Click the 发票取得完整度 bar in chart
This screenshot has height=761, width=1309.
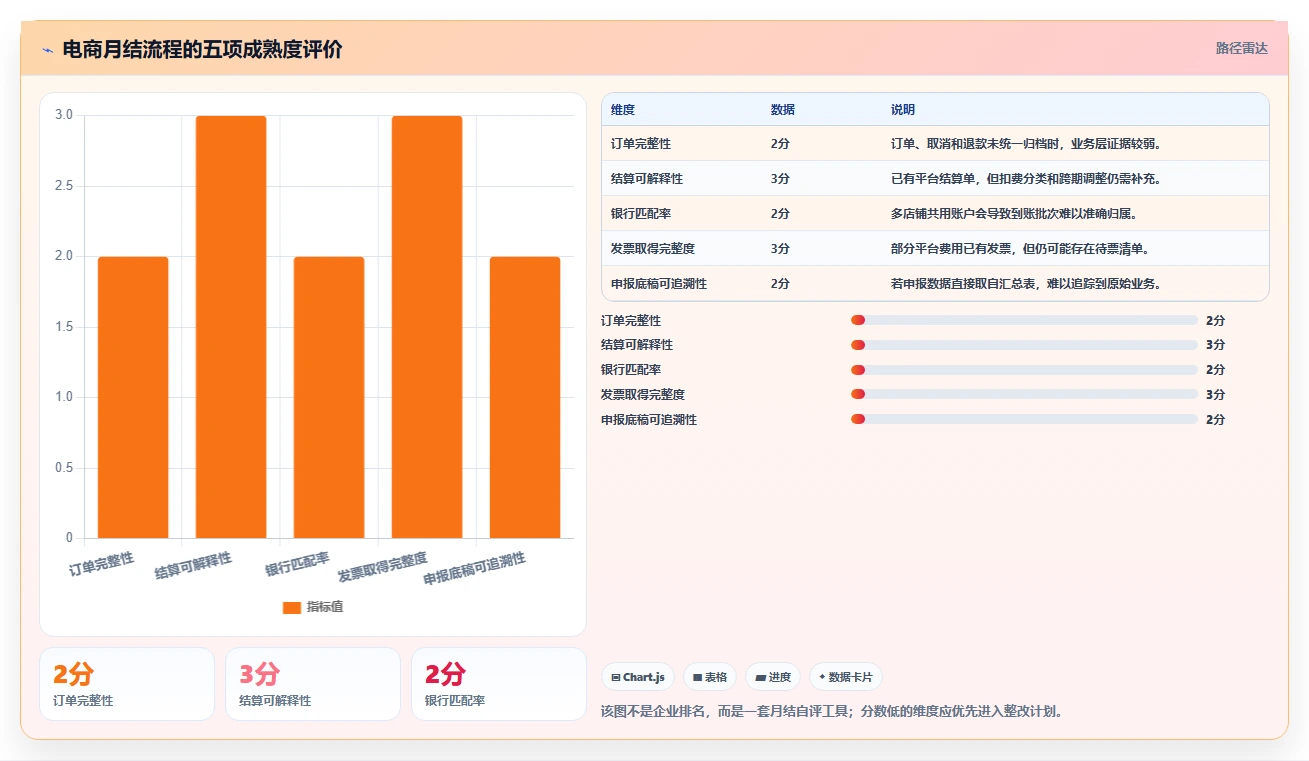point(427,327)
